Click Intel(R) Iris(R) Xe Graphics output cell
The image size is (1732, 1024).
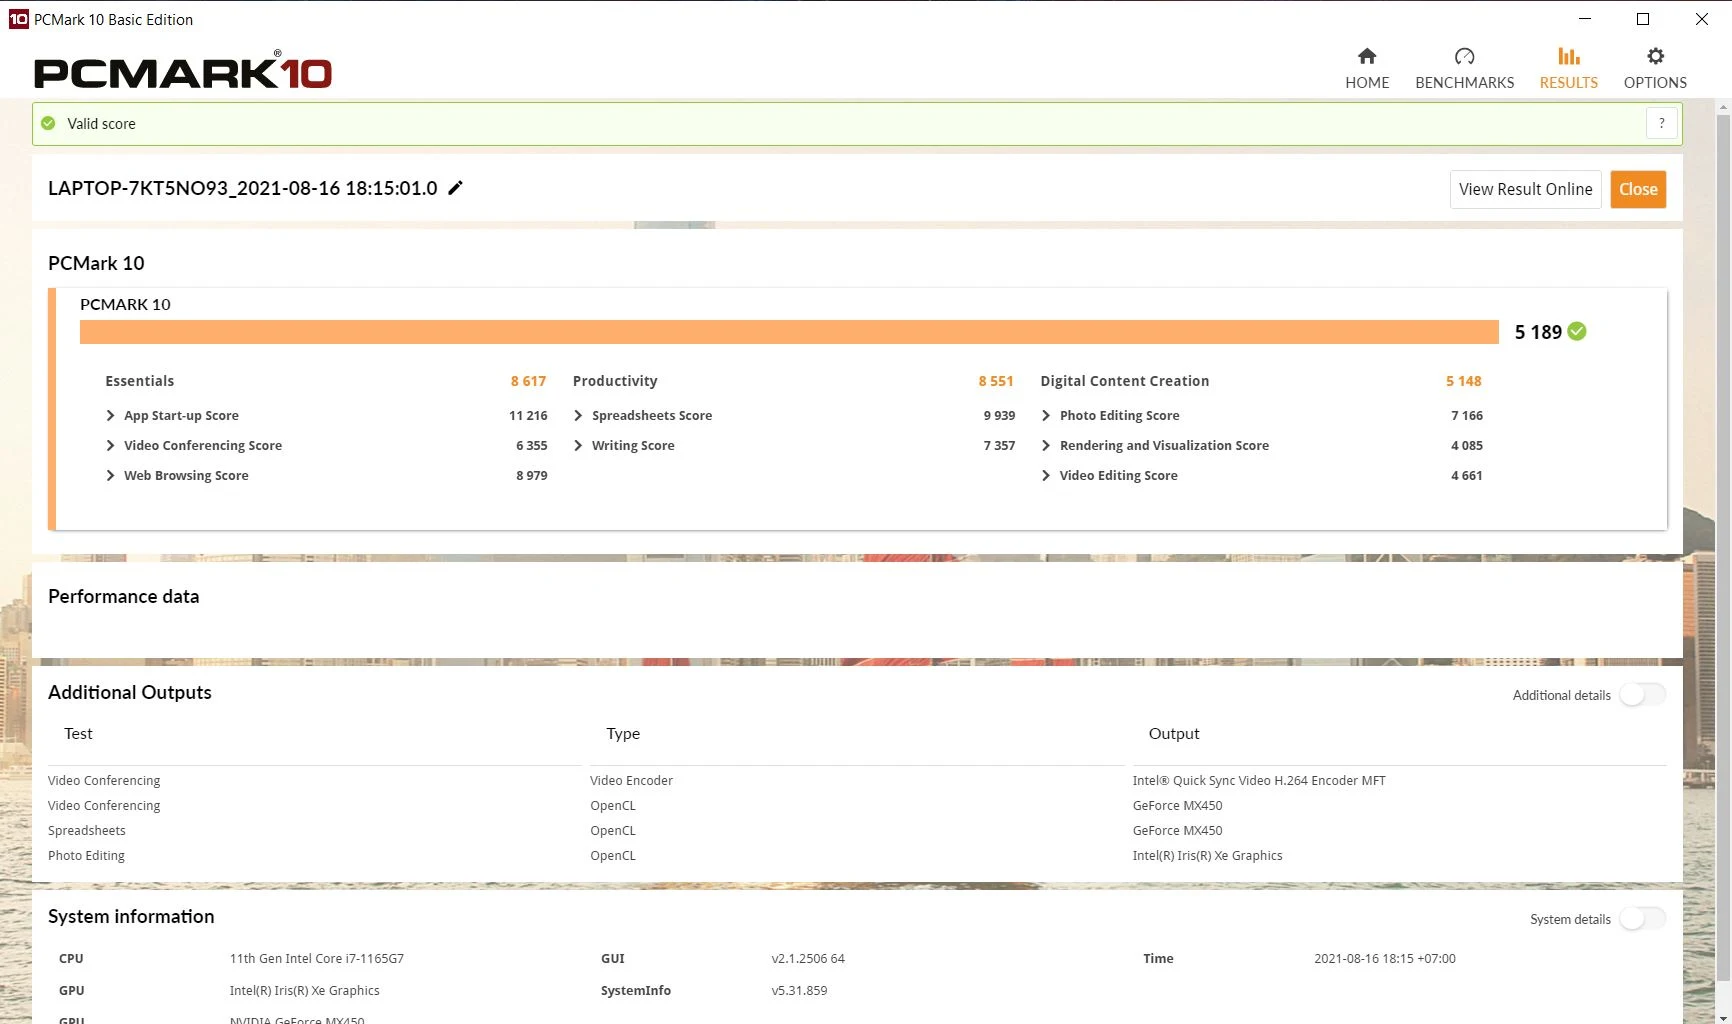pyautogui.click(x=1207, y=855)
